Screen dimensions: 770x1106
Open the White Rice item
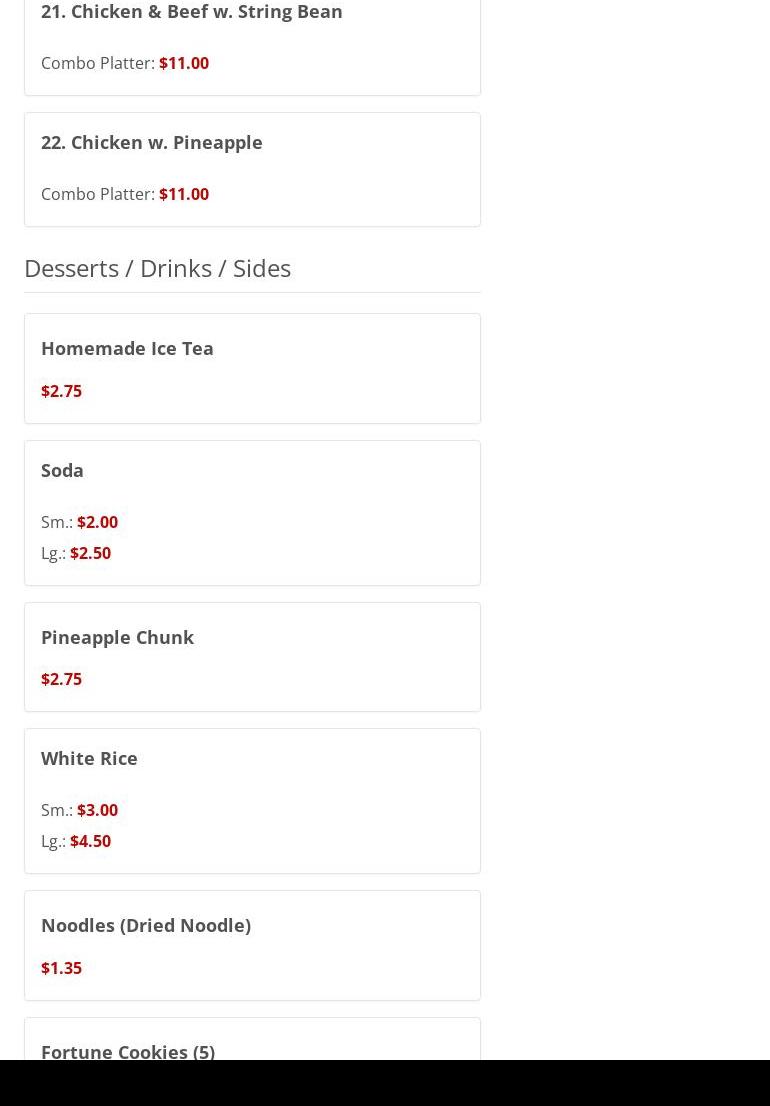[x=89, y=758]
